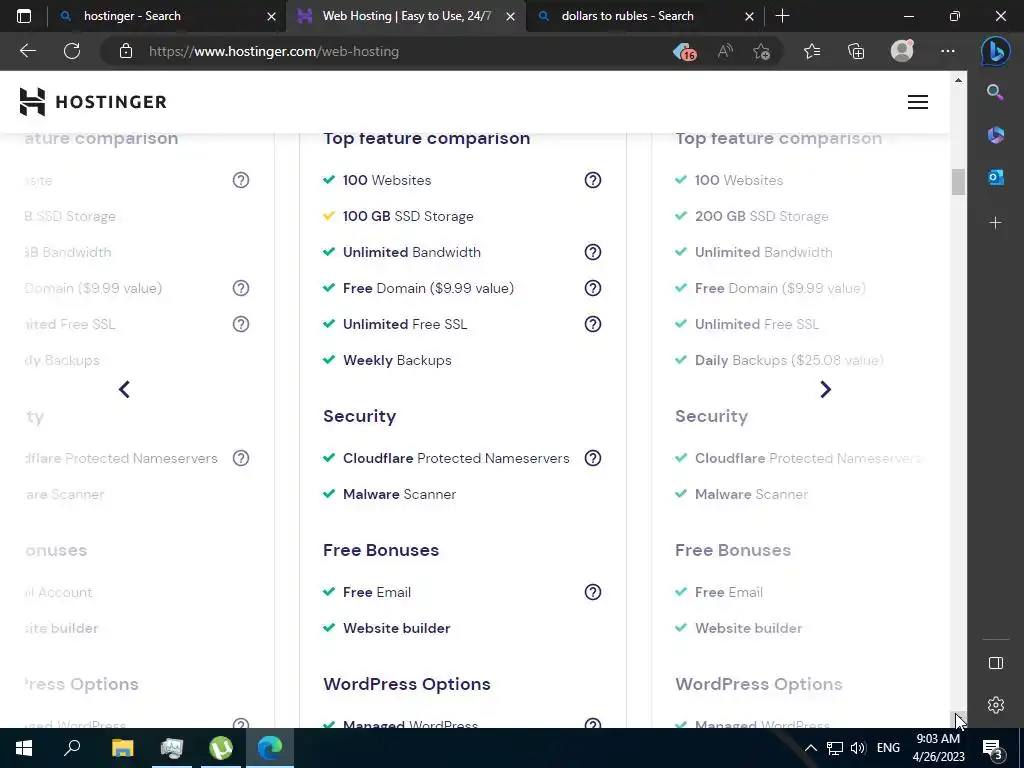
Task: Open sidebar search icon
Action: (995, 92)
